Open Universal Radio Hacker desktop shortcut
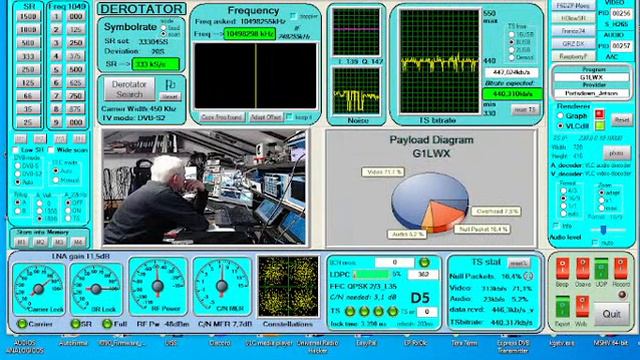The image size is (640, 360). (318, 346)
